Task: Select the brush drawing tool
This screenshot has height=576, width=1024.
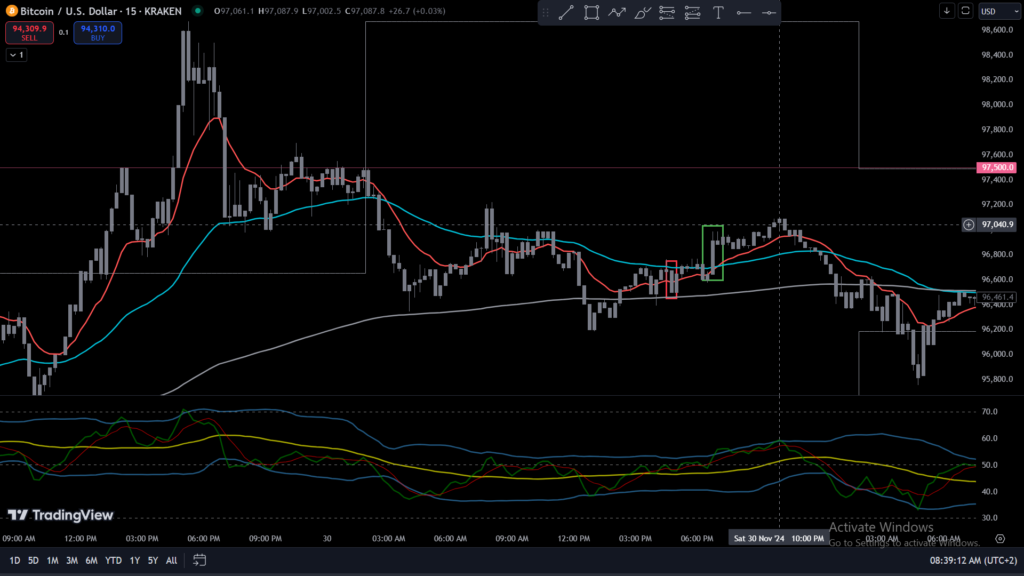Action: pos(642,13)
